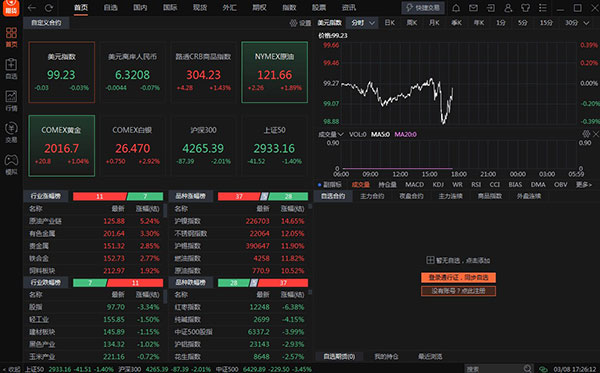Viewport: 600px width, 373px height.
Task: Select 外汇 tab in top navigation
Action: [230, 8]
